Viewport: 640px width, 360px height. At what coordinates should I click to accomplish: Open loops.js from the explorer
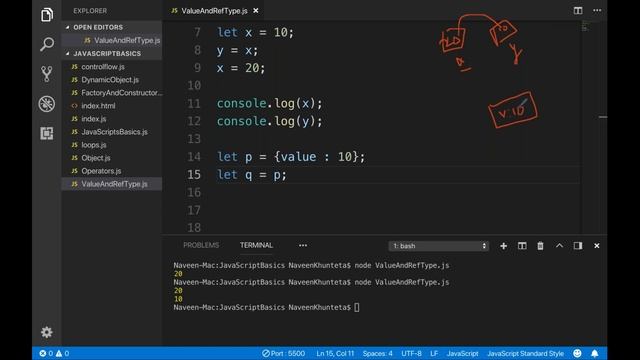pyautogui.click(x=93, y=145)
